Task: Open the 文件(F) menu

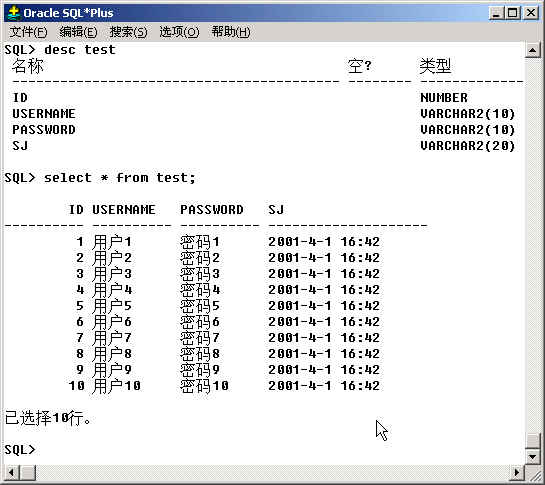Action: point(29,32)
